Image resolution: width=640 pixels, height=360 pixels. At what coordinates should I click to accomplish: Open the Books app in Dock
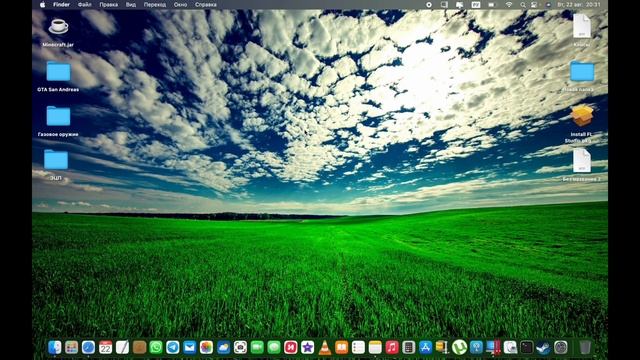(342, 347)
